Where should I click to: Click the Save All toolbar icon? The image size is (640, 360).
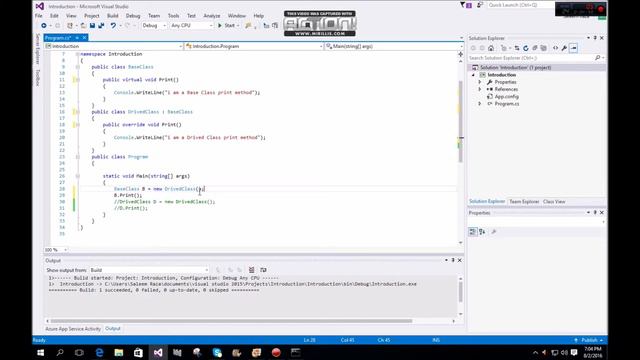[x=101, y=25]
